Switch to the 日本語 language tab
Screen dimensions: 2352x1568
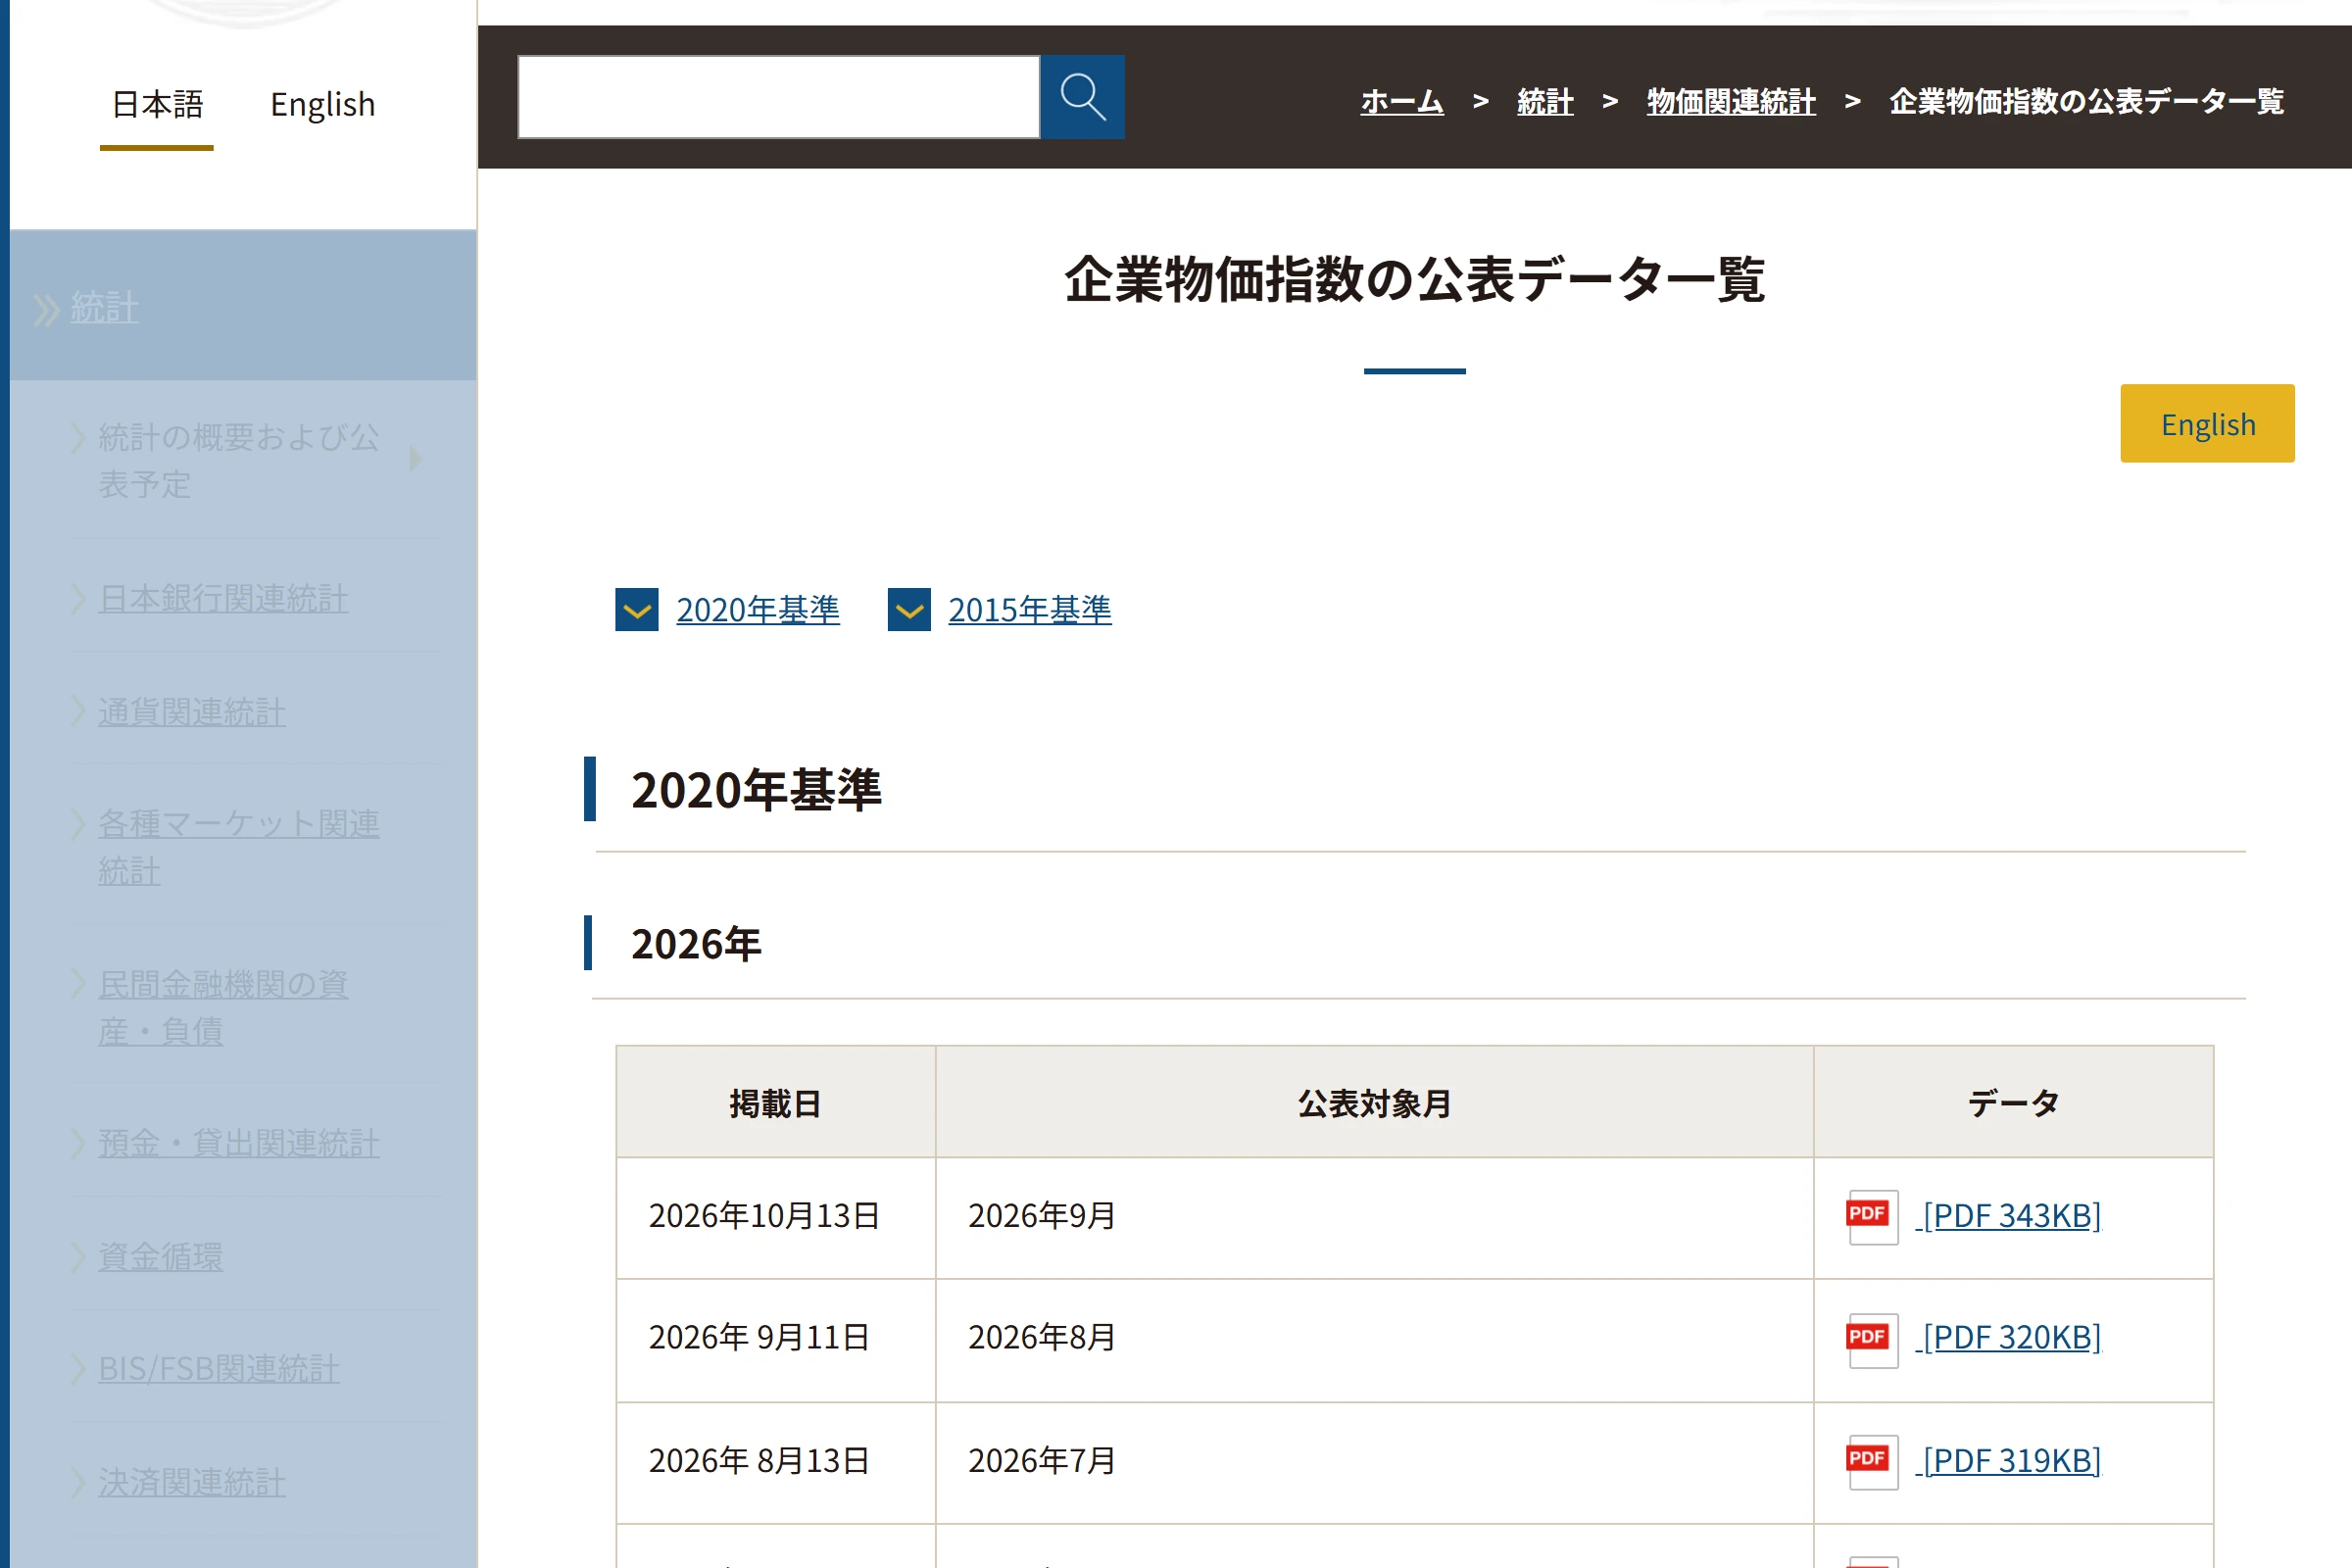[157, 105]
